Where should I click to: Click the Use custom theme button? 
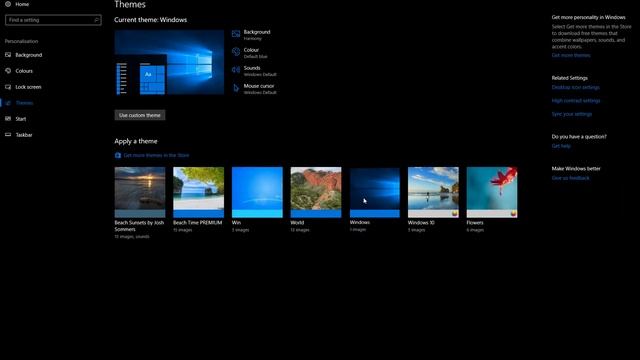pyautogui.click(x=140, y=115)
